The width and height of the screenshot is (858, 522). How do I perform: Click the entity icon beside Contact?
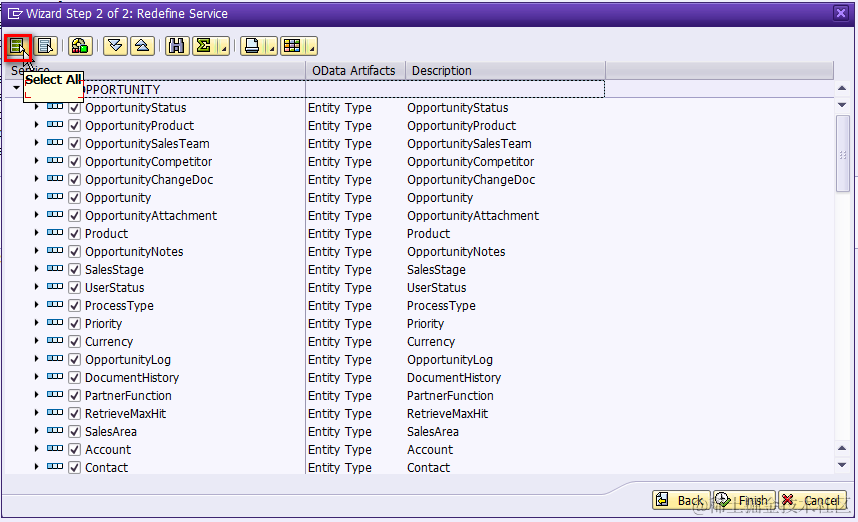click(55, 467)
